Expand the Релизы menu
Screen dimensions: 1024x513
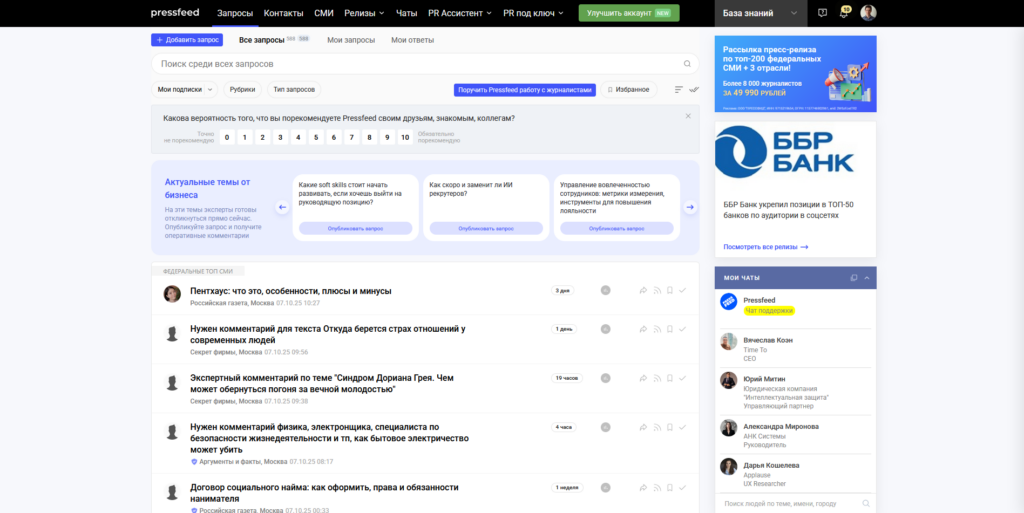[x=364, y=13]
